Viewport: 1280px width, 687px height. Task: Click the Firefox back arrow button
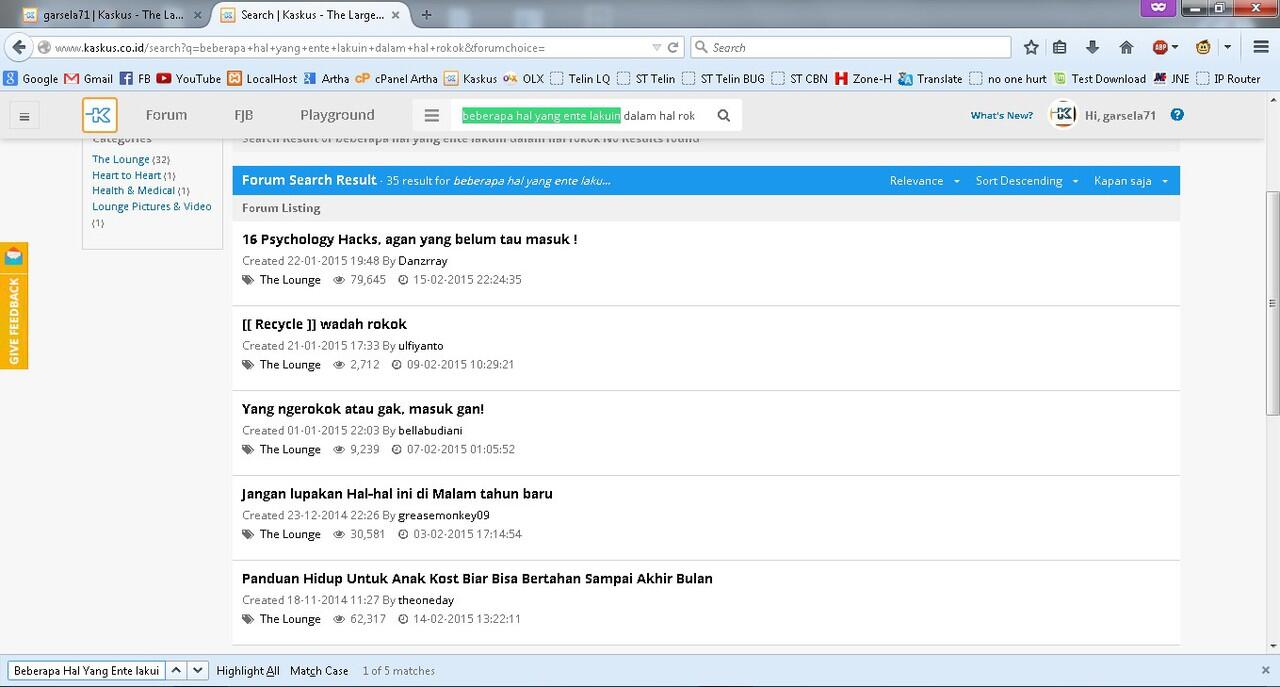[x=18, y=47]
